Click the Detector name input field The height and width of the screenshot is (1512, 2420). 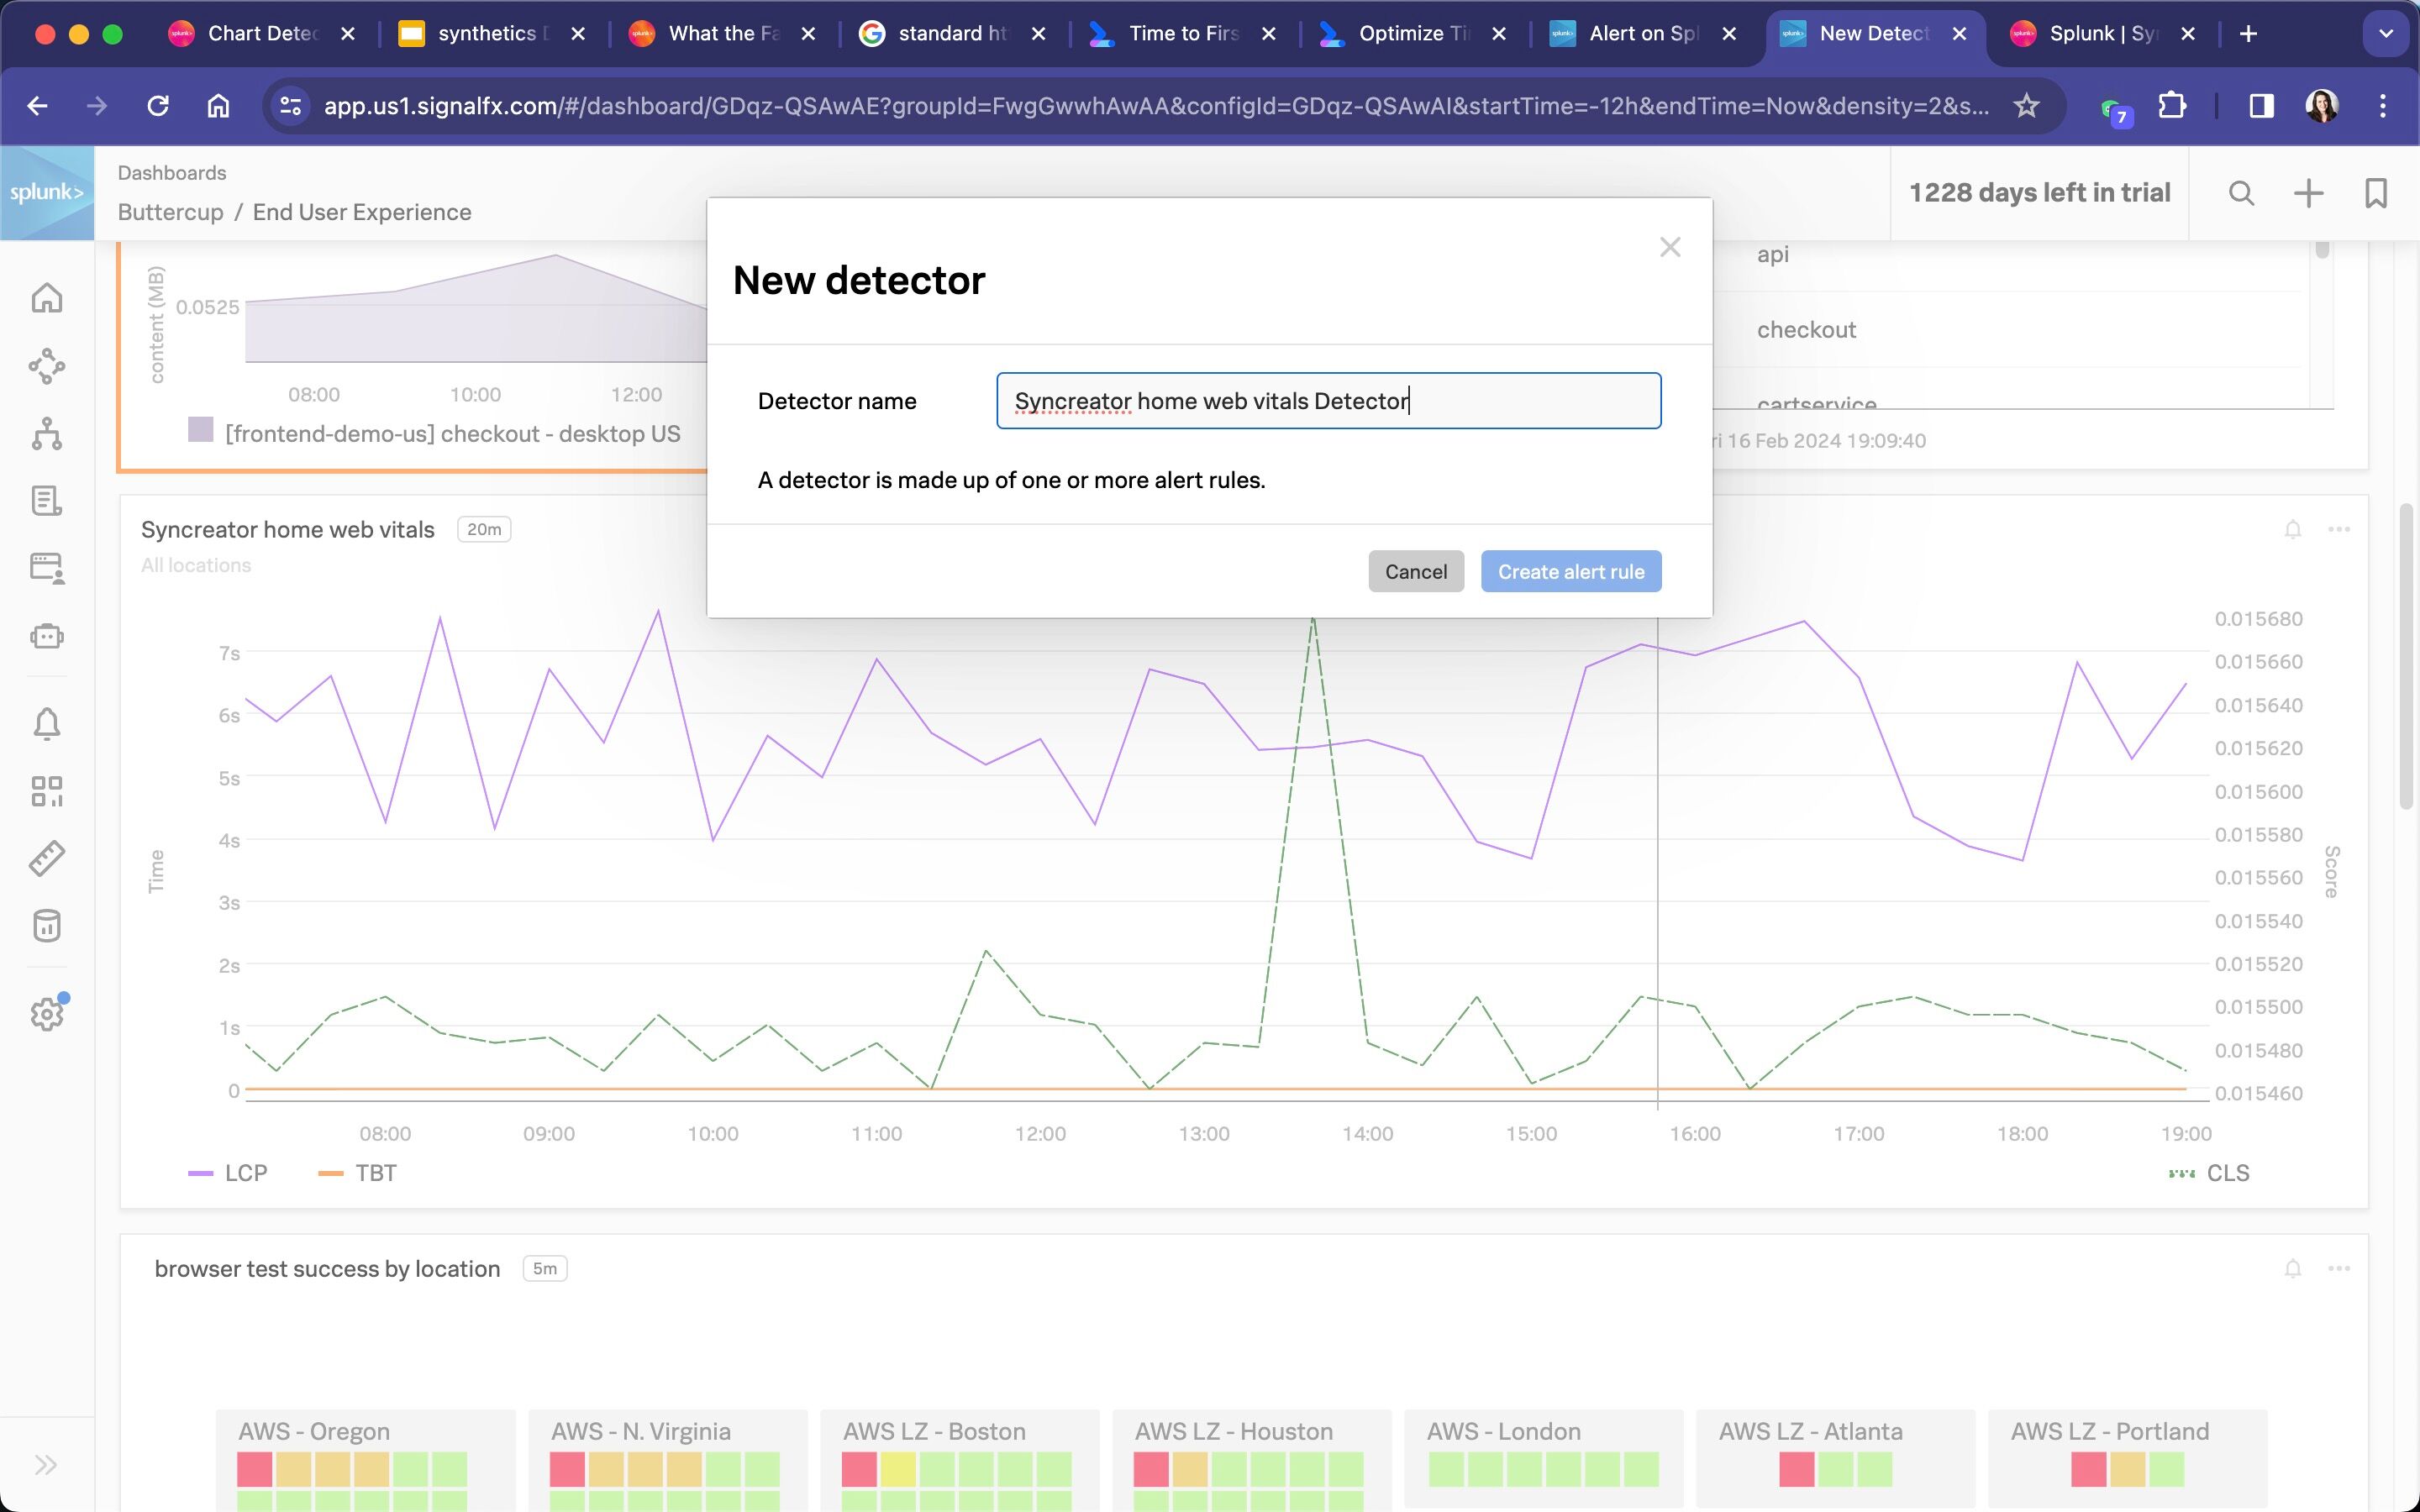pos(1328,401)
